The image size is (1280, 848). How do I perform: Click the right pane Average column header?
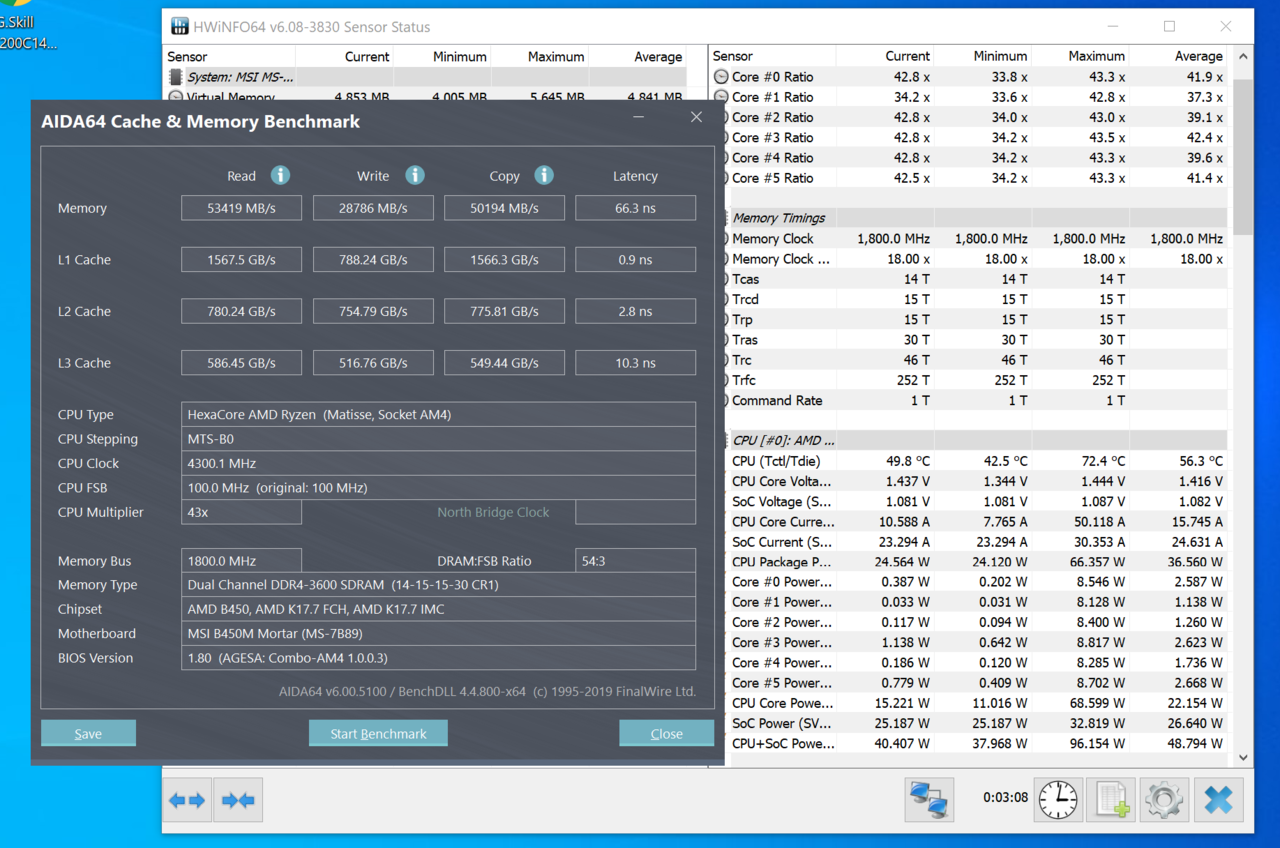pyautogui.click(x=1180, y=56)
